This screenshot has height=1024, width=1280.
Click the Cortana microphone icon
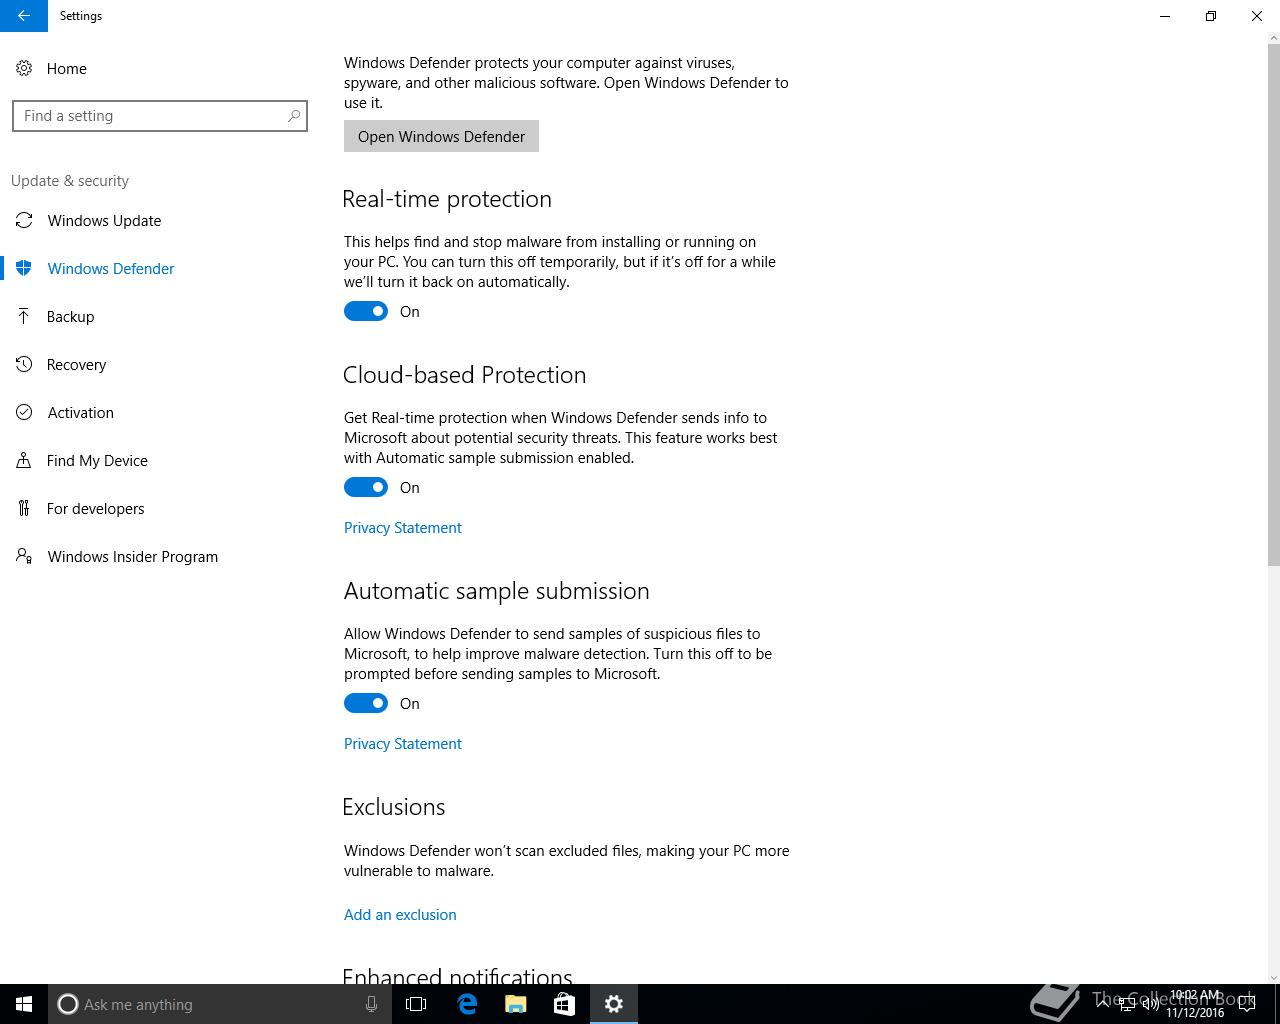(x=371, y=1004)
